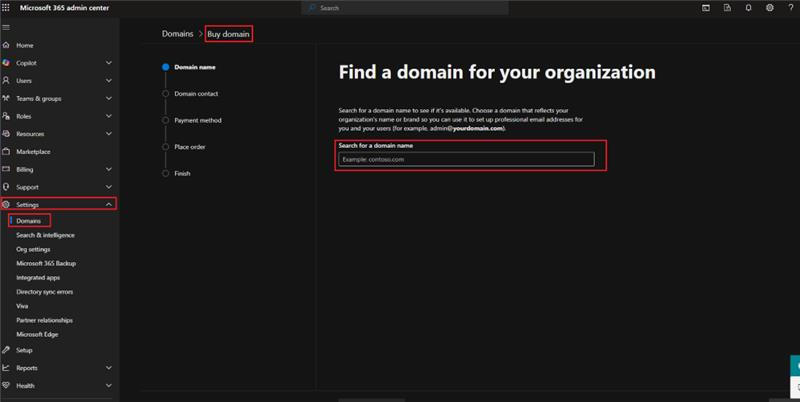Click the Roles icon in sidebar
Image resolution: width=800 pixels, height=402 pixels.
(6, 116)
